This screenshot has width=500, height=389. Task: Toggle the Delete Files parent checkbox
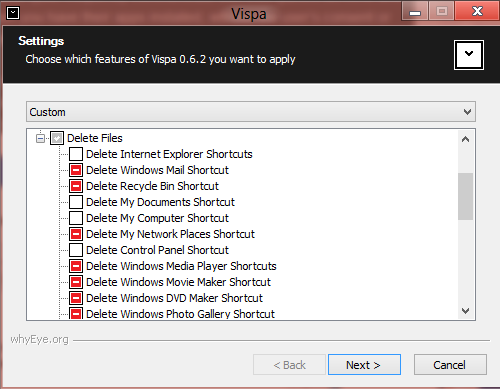[57, 138]
